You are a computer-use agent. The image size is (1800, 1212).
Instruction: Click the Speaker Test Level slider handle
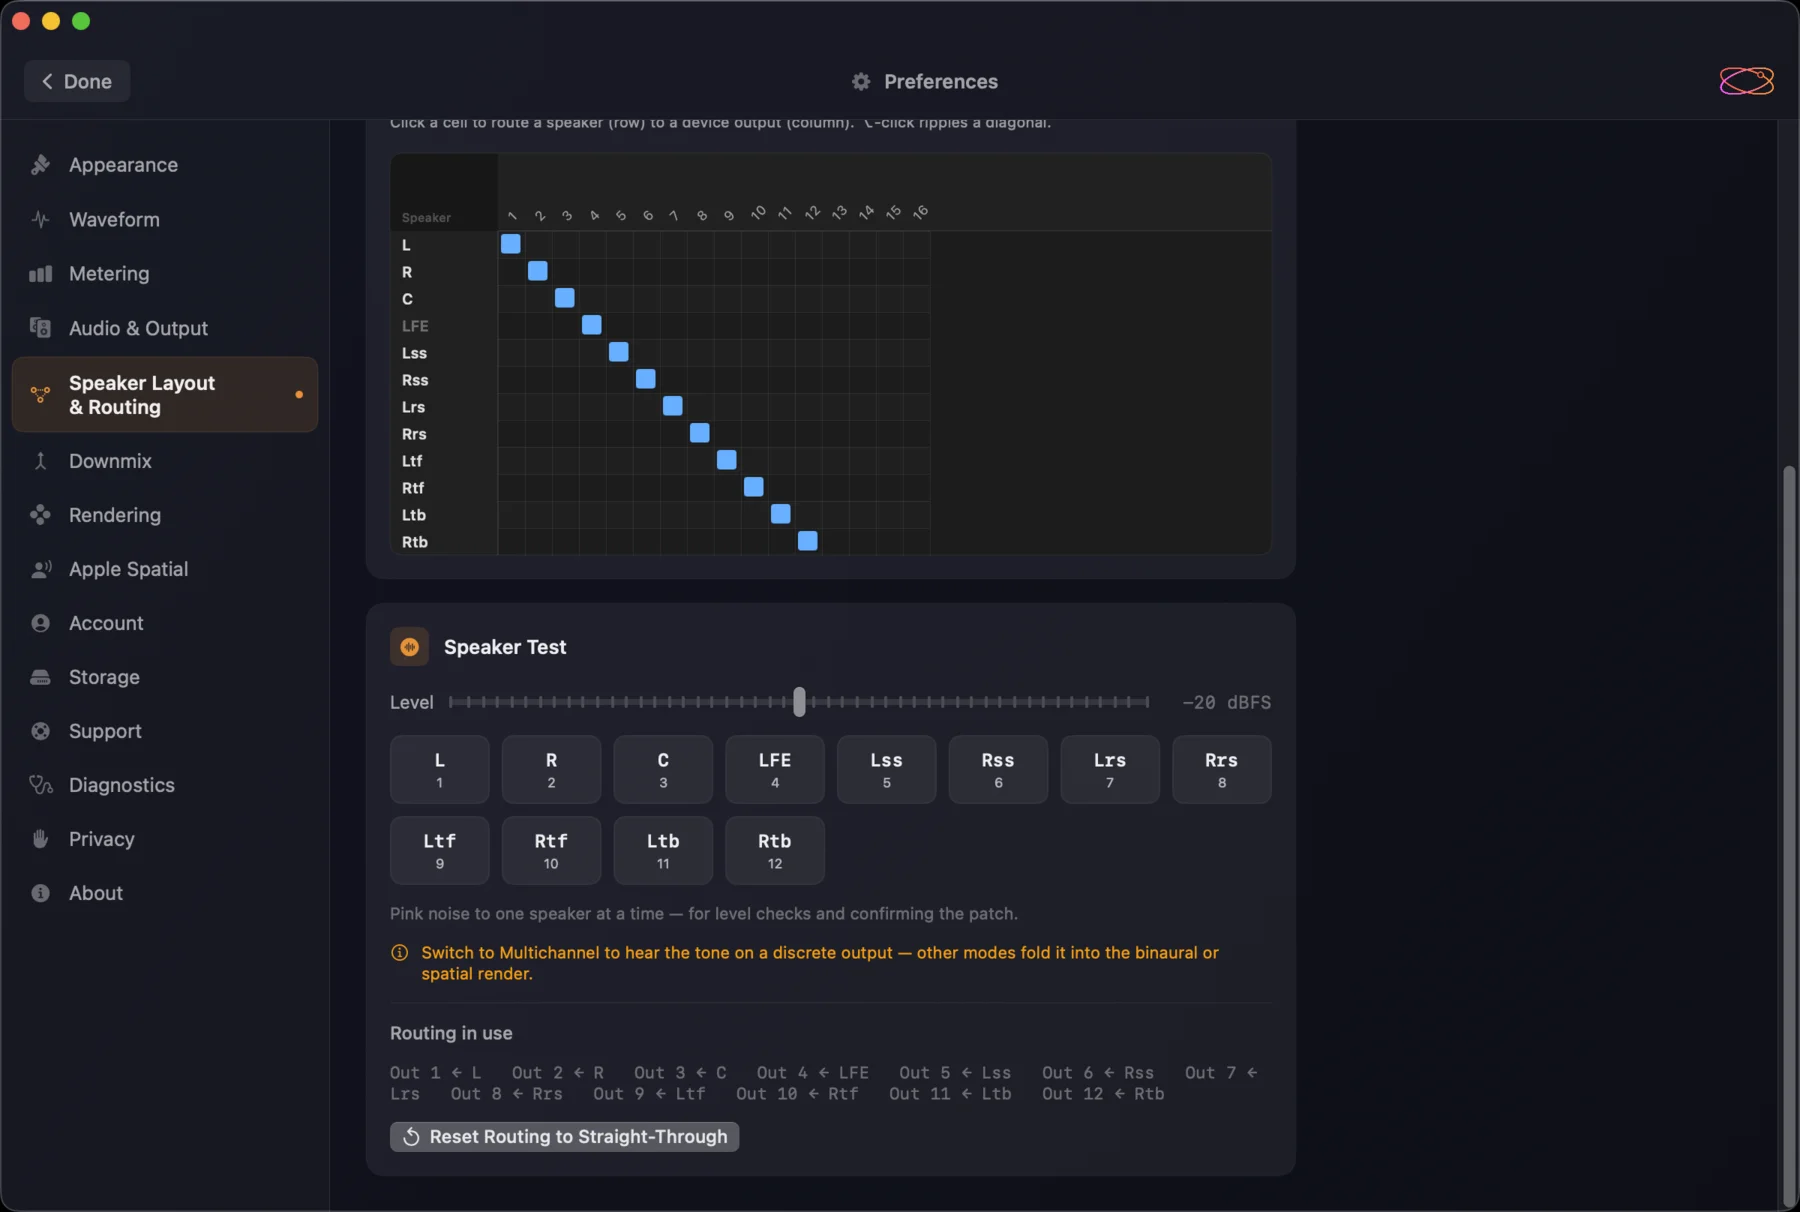799,702
